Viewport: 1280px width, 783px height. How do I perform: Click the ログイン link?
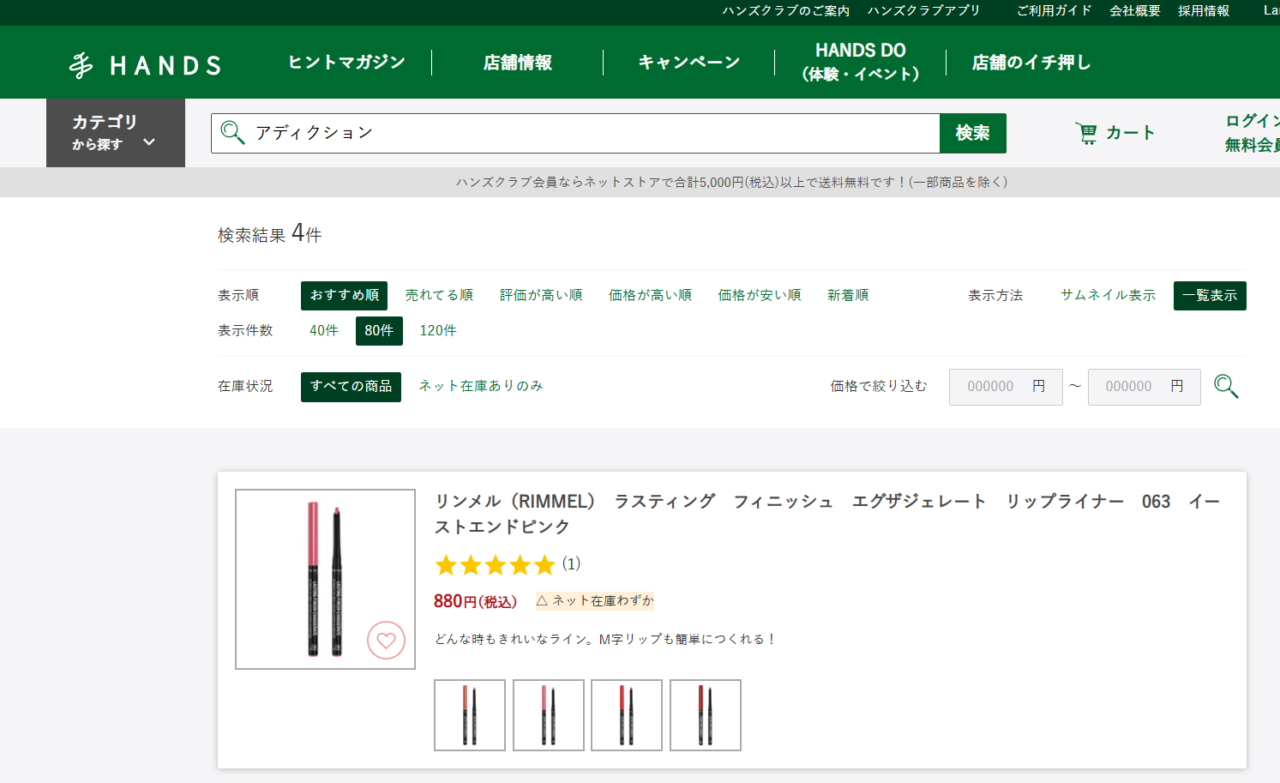coord(1252,121)
